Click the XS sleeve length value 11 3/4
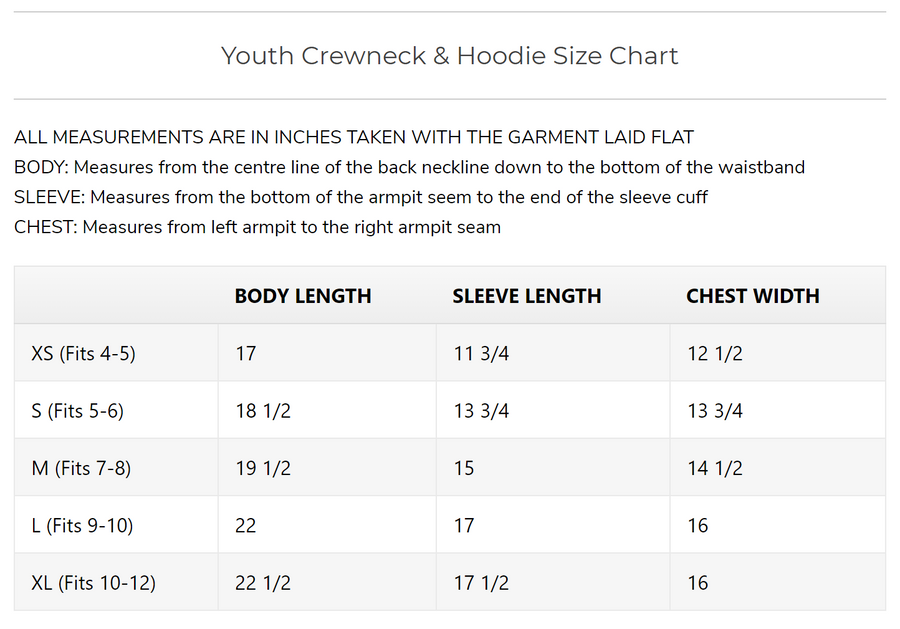Image resolution: width=900 pixels, height=629 pixels. click(x=481, y=353)
